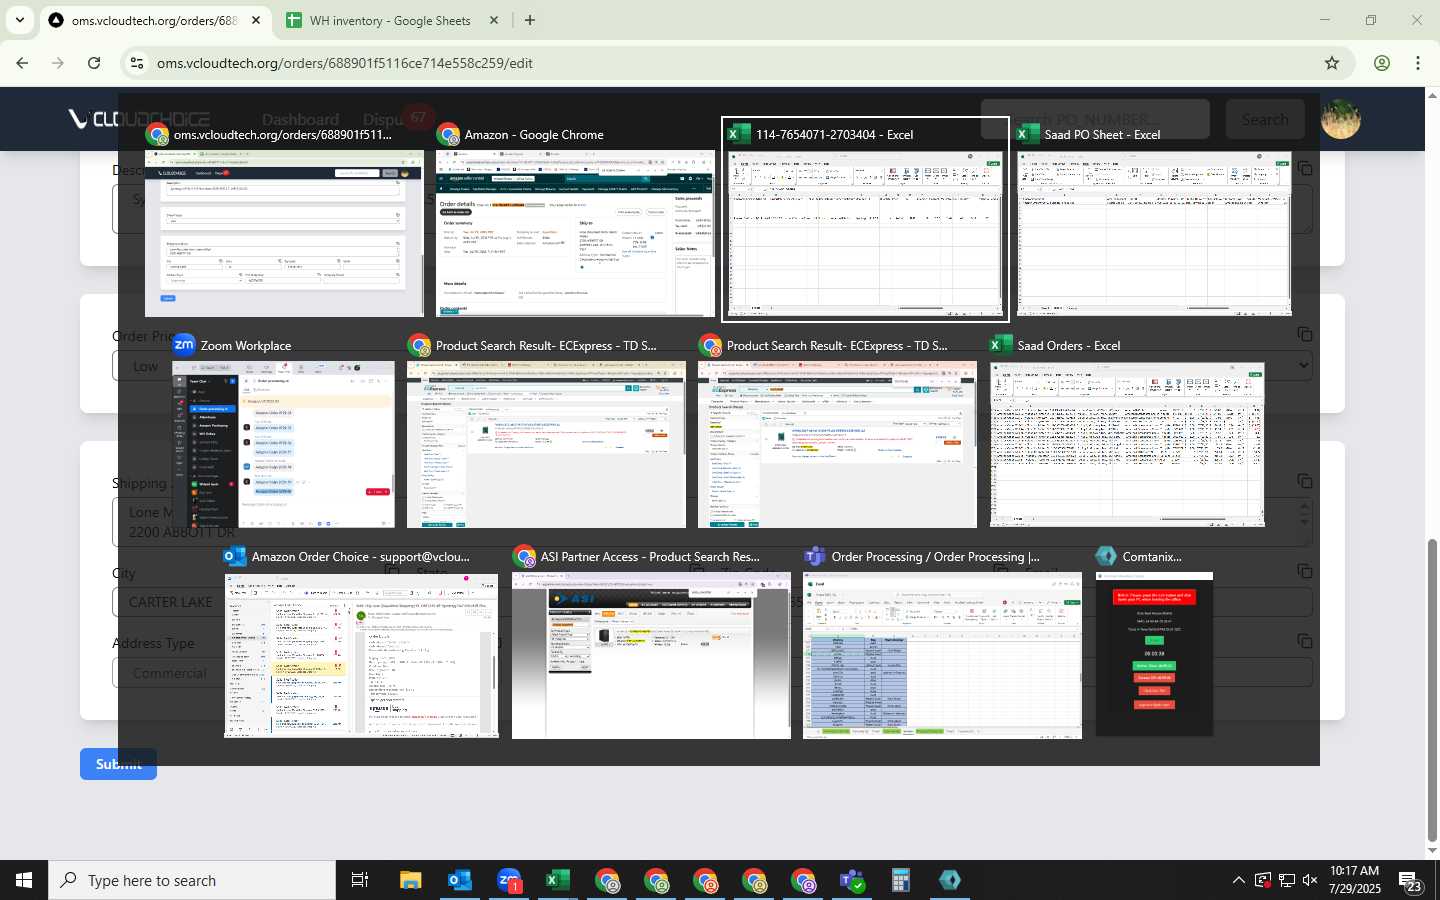
Task: Switch to the WH inventory Google Sheets tab
Action: [x=390, y=20]
